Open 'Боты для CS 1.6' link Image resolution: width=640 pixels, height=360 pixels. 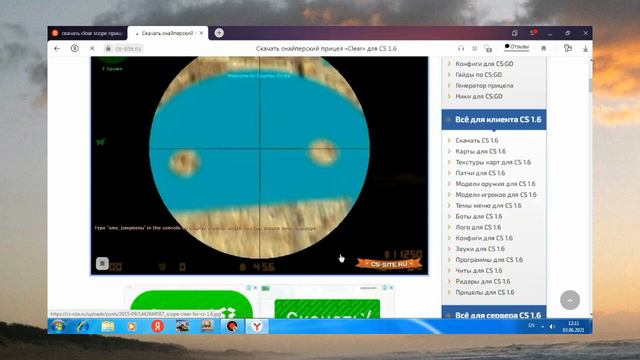click(x=479, y=216)
